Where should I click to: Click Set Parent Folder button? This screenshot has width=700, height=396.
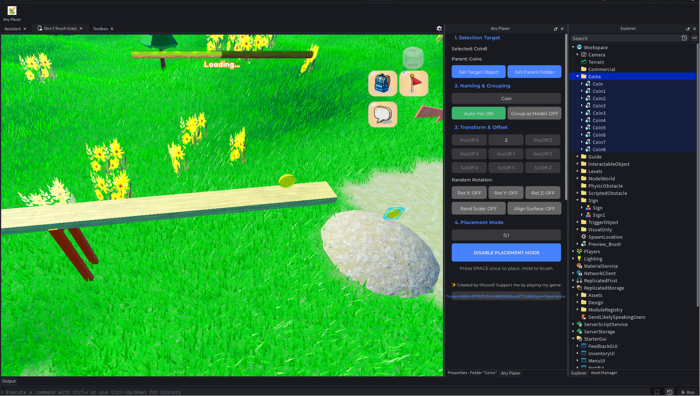click(x=534, y=72)
